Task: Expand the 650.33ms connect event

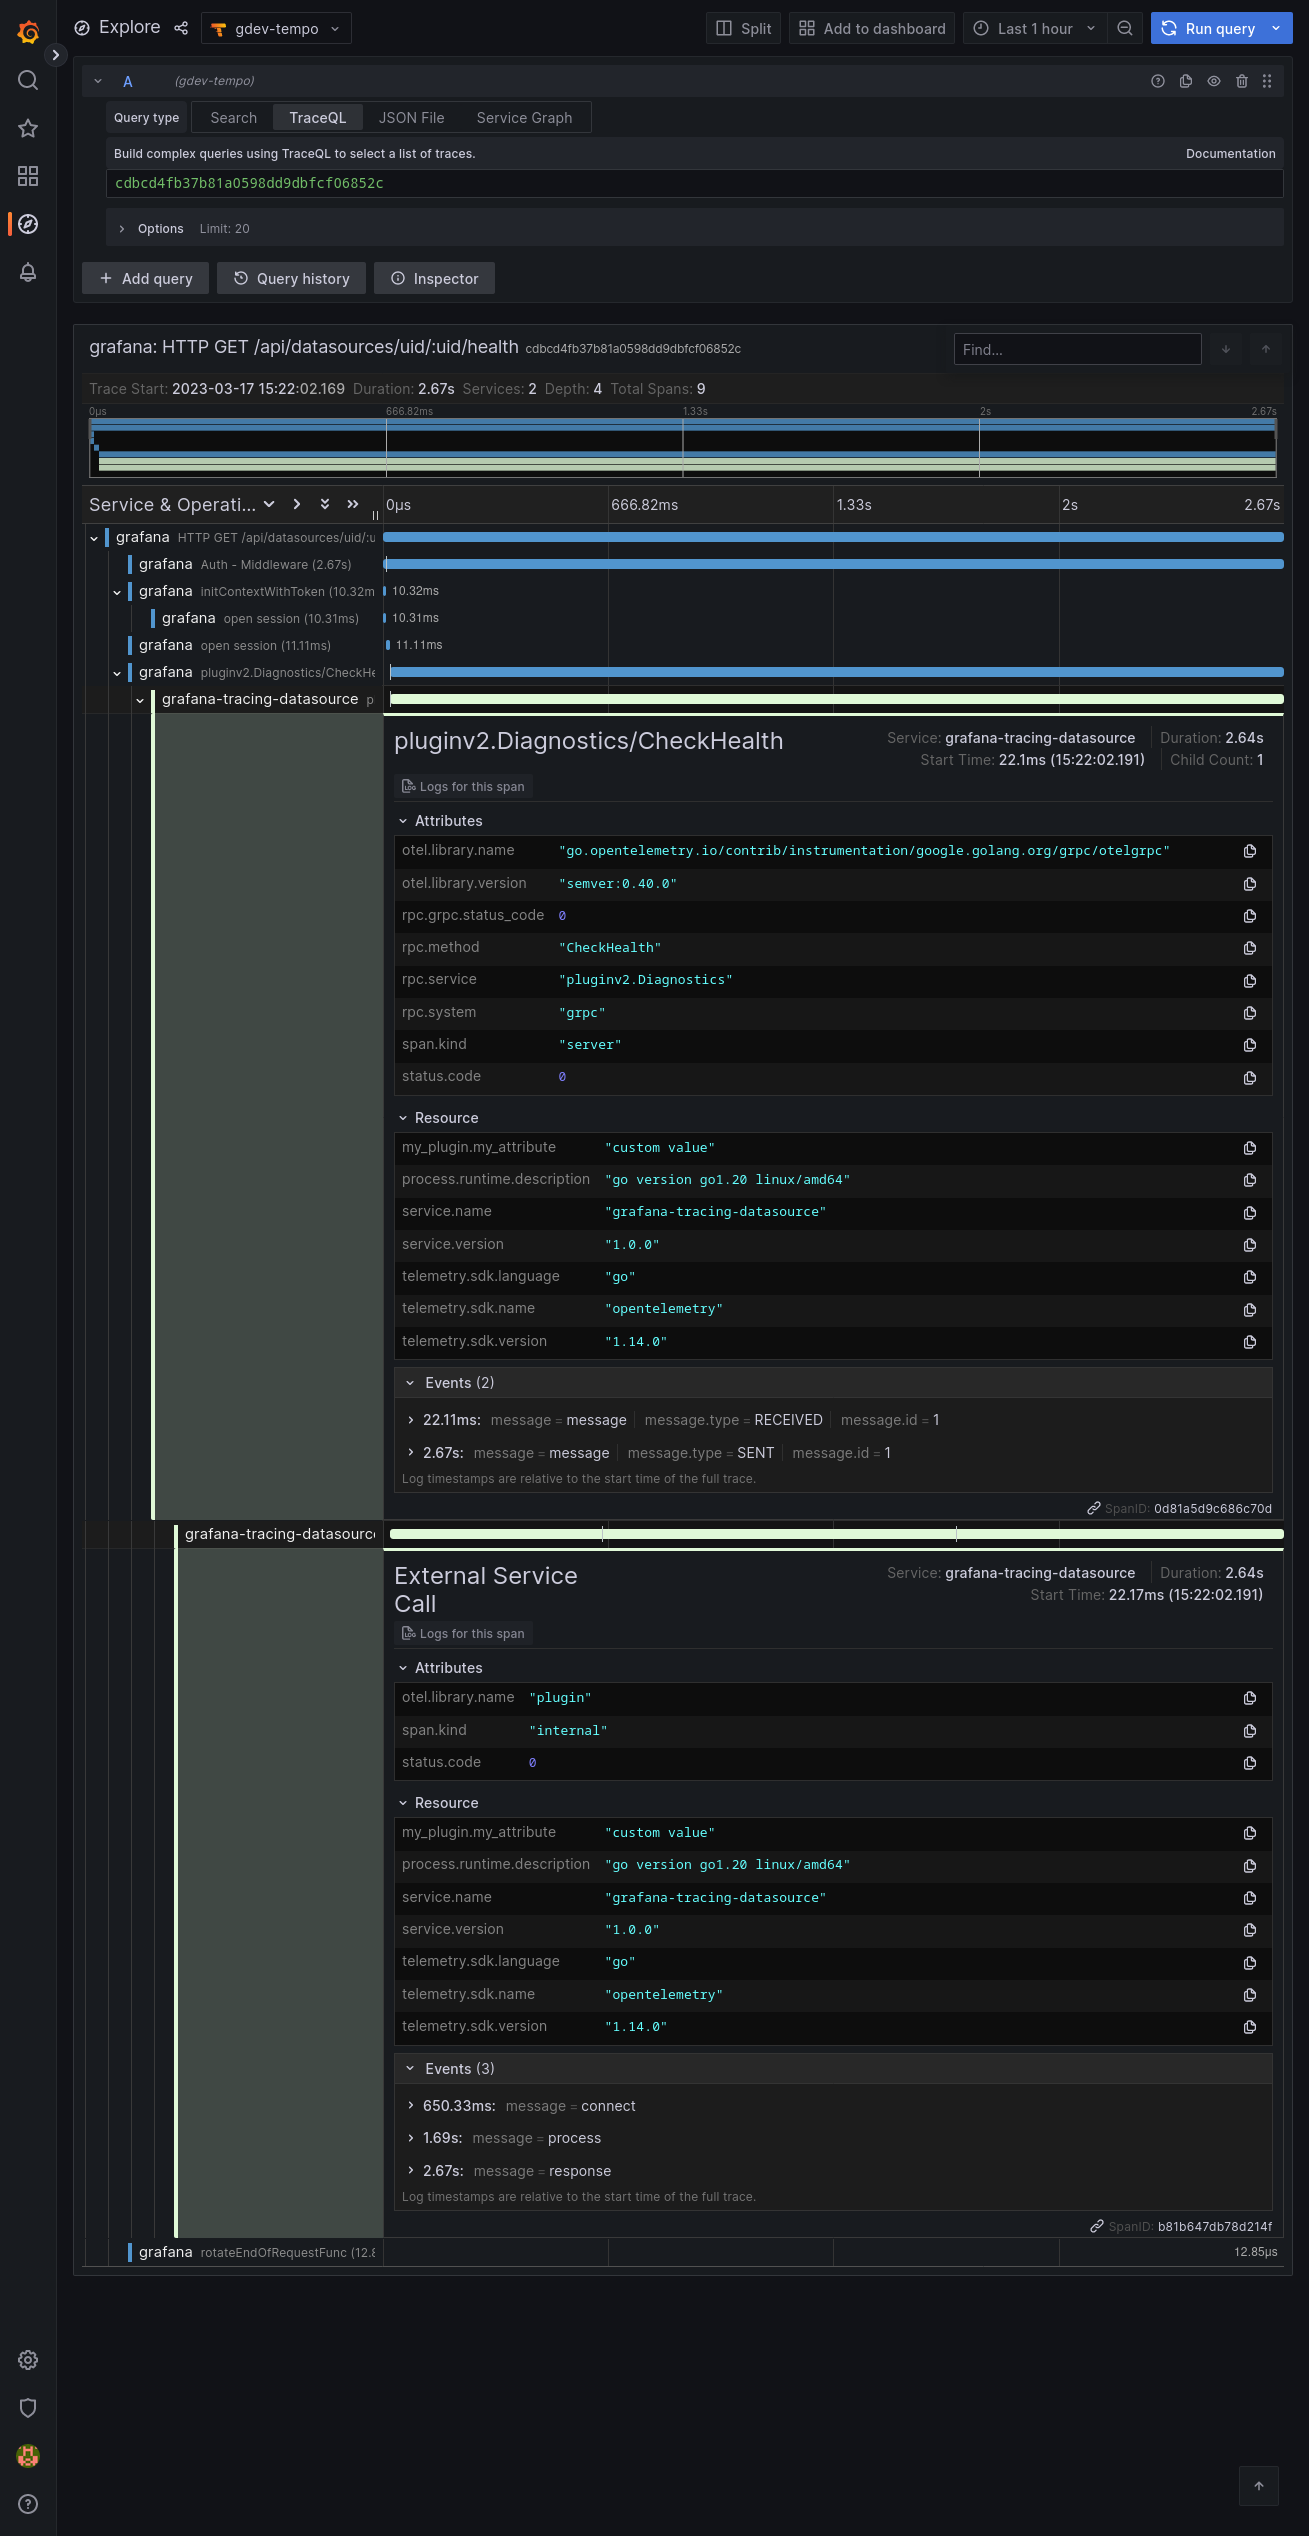Action: 411,2106
